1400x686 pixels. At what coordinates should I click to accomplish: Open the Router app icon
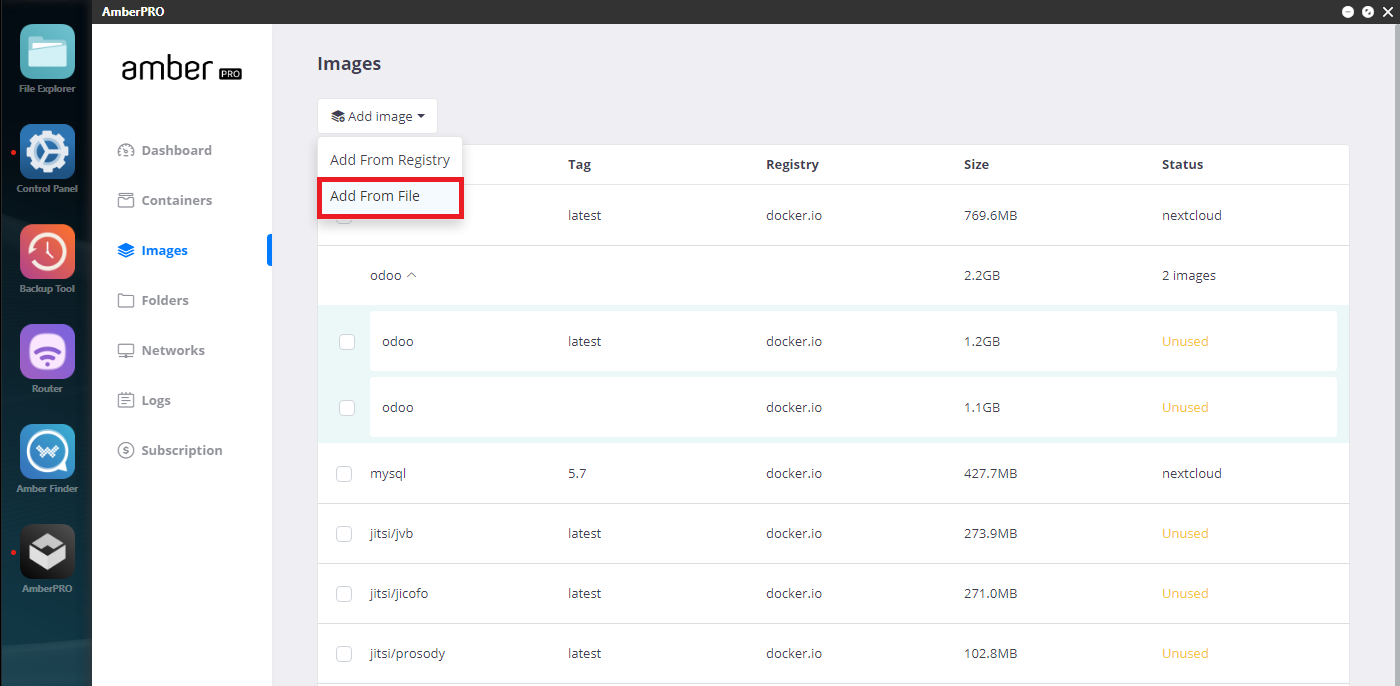47,352
